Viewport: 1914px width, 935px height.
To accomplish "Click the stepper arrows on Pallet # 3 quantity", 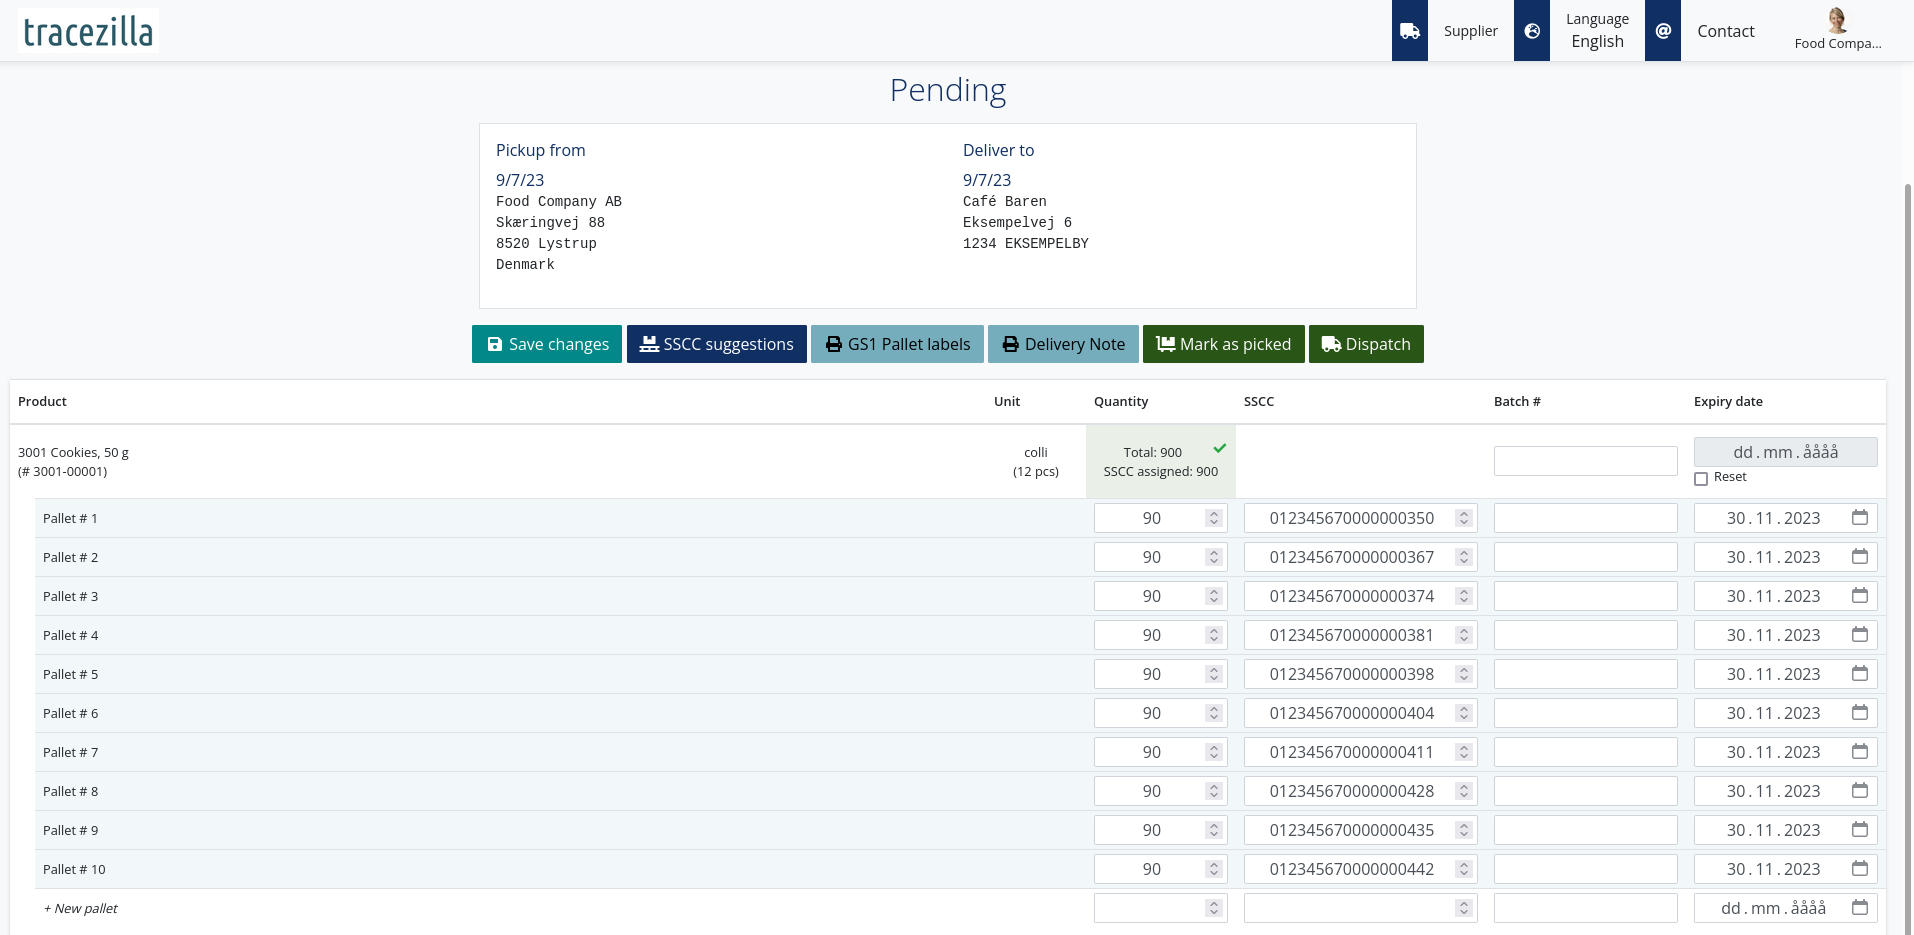I will coord(1212,595).
